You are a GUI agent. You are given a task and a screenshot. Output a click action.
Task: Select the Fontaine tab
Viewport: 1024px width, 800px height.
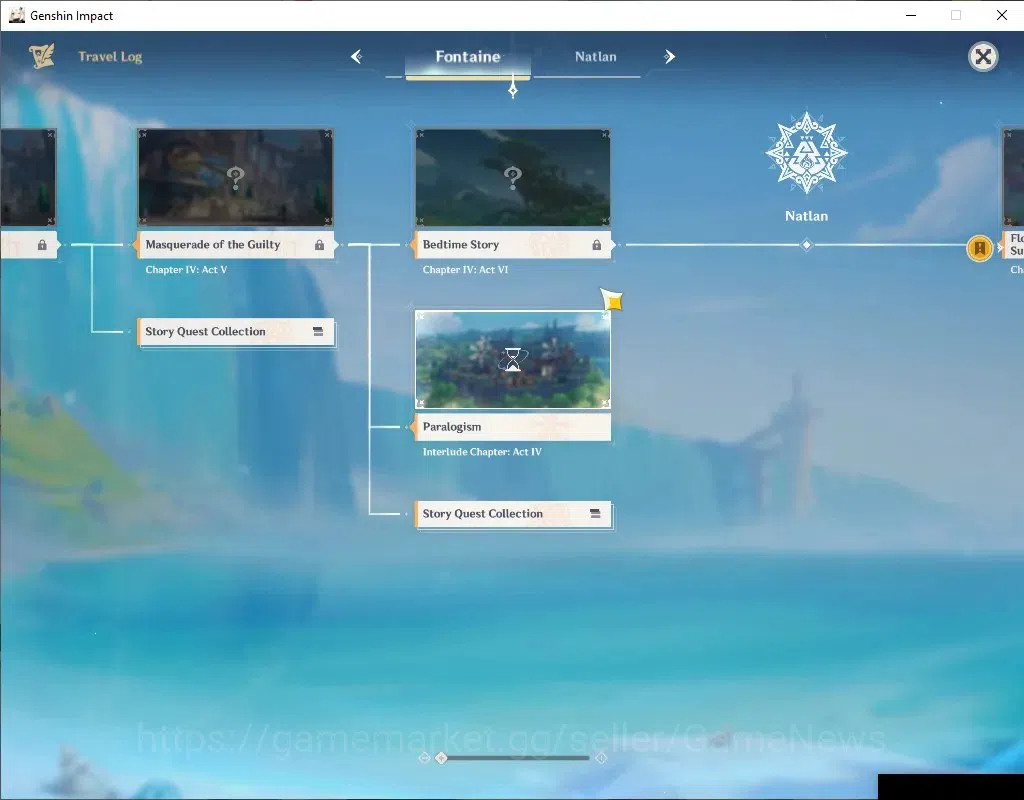click(x=468, y=57)
